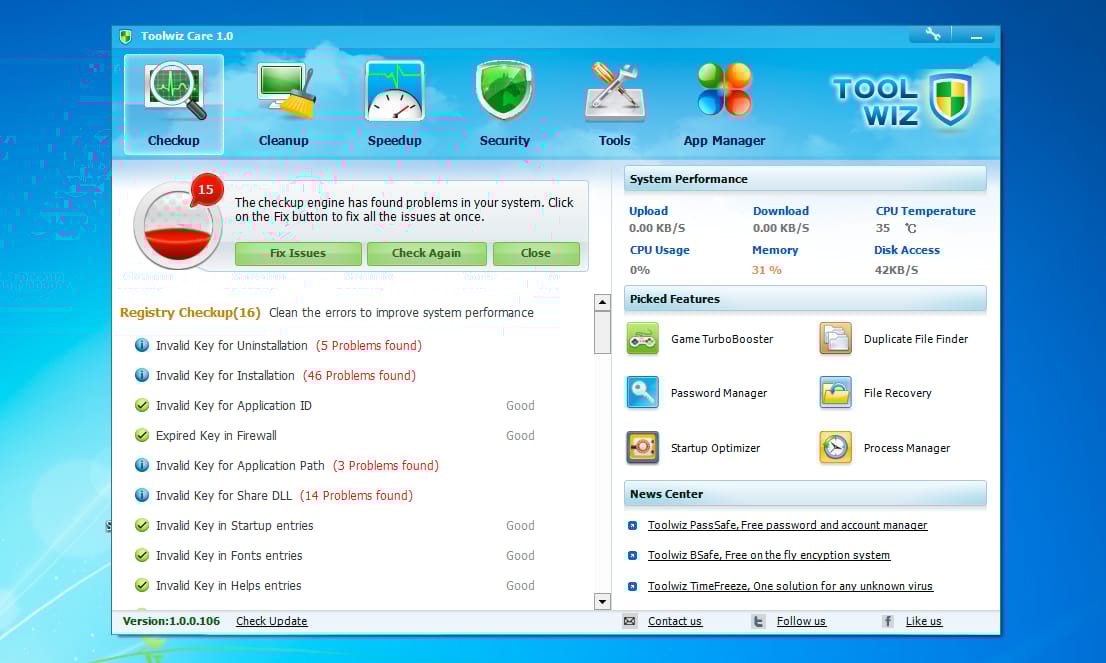Select the Security tab
The image size is (1106, 663).
coord(504,104)
